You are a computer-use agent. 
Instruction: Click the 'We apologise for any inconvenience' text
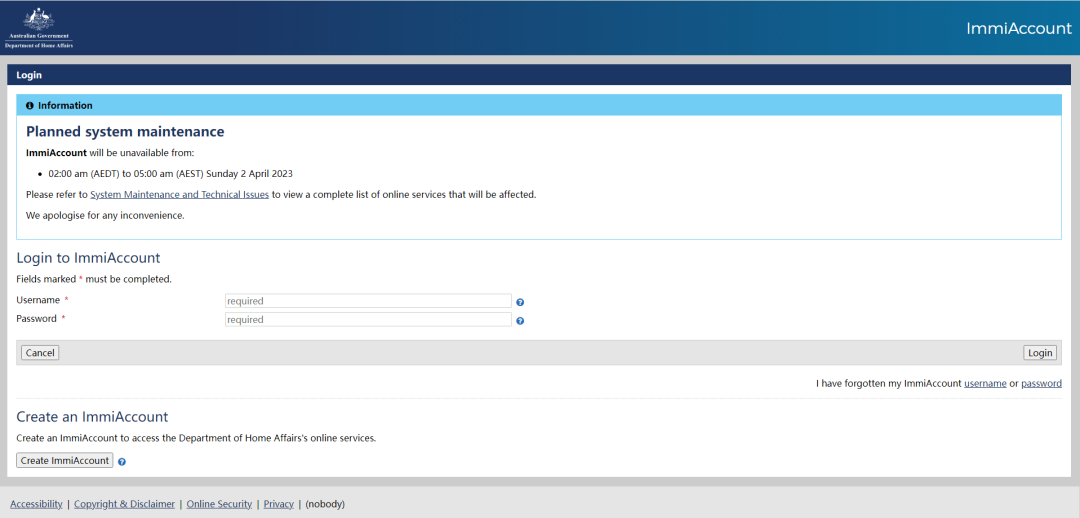click(105, 215)
